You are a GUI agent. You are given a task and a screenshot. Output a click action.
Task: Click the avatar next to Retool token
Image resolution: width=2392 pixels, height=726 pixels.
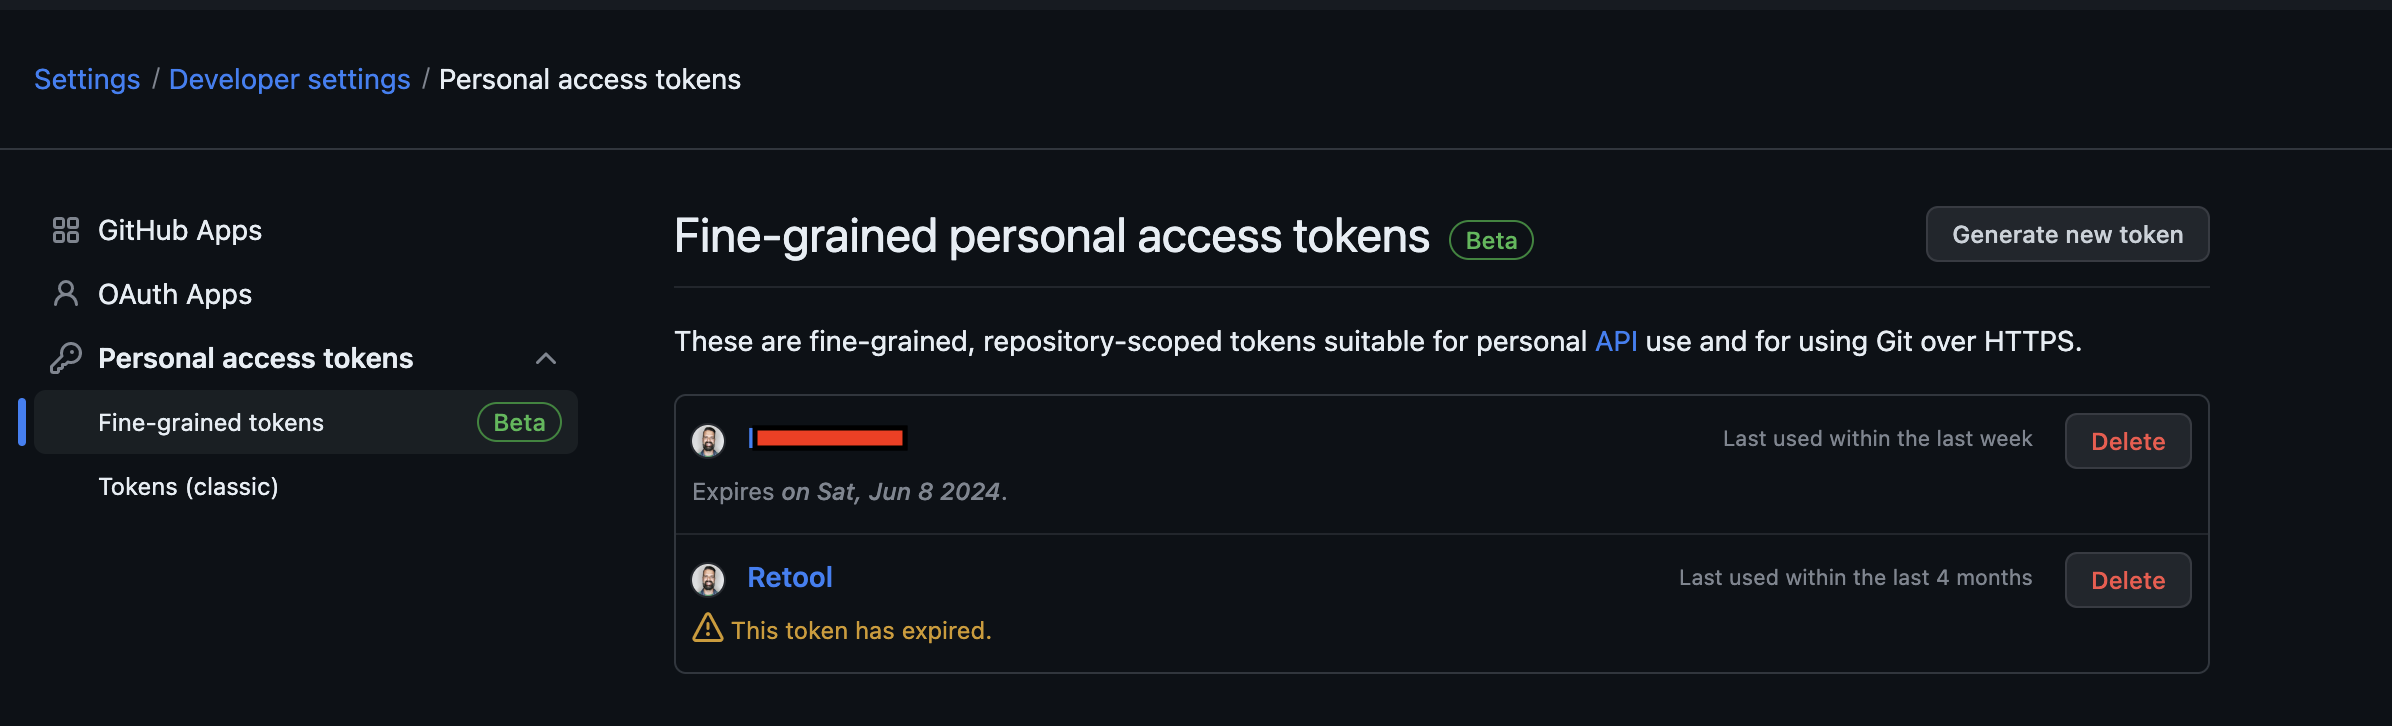click(708, 579)
